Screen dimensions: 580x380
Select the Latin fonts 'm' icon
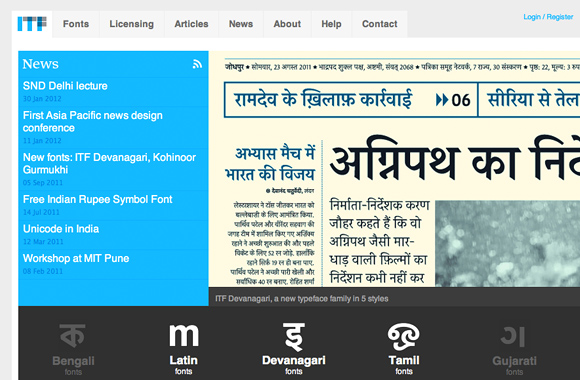pyautogui.click(x=183, y=335)
